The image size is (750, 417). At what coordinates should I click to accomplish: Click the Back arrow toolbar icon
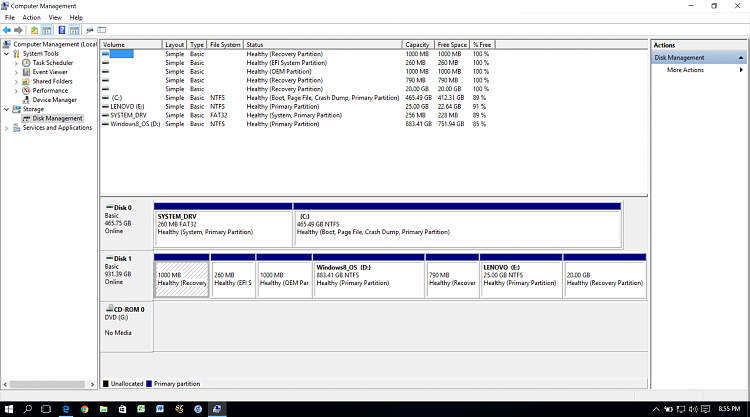7,30
